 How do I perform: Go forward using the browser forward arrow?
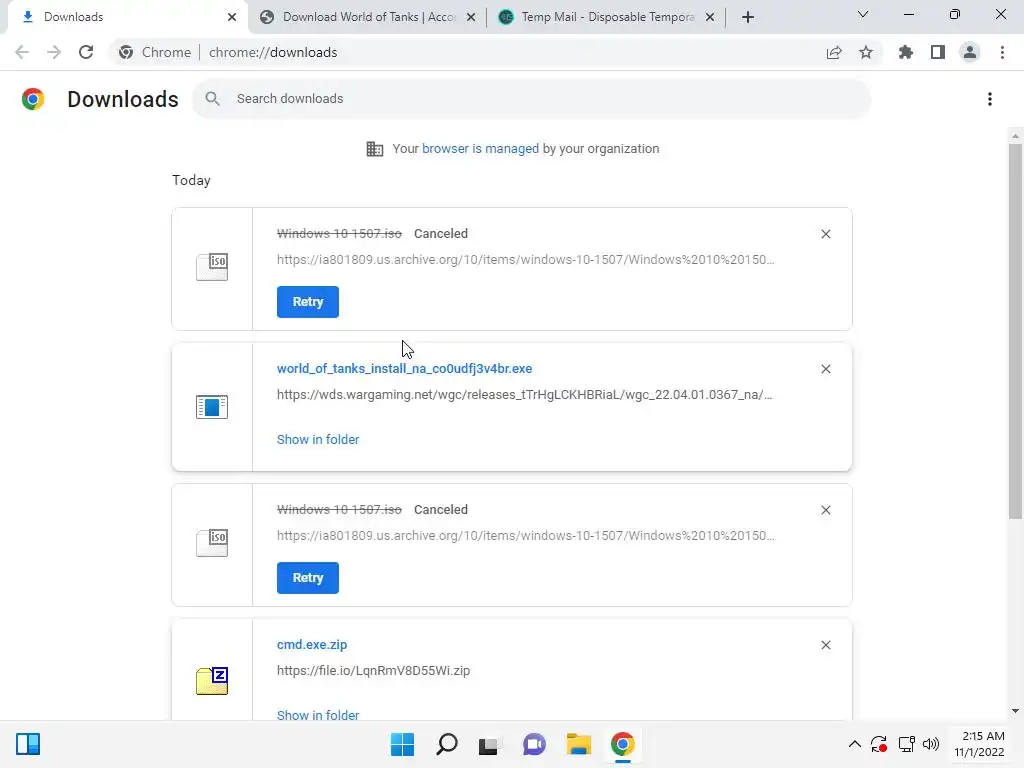(x=54, y=52)
